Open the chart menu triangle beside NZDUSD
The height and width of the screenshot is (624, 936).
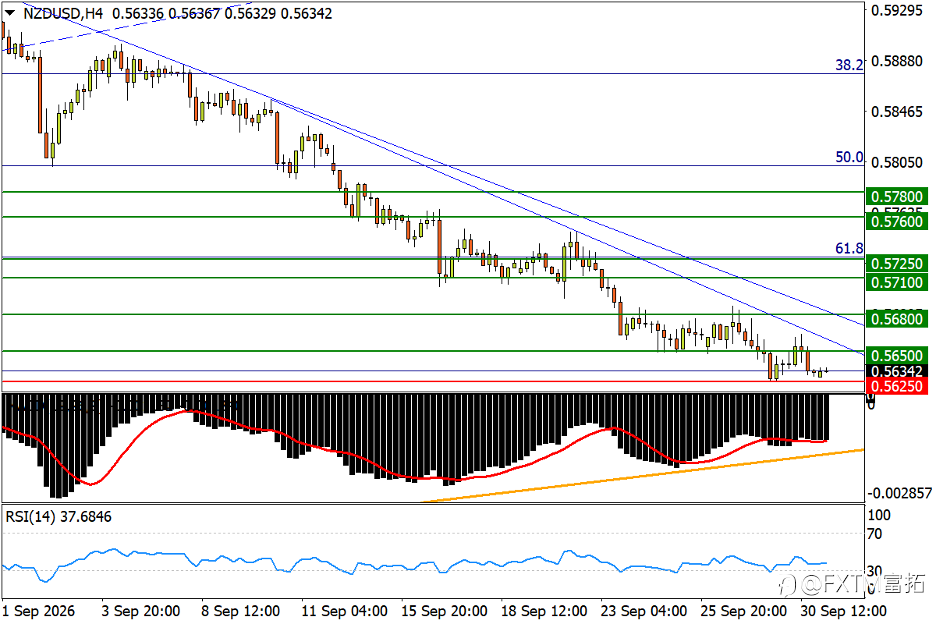tap(10, 13)
